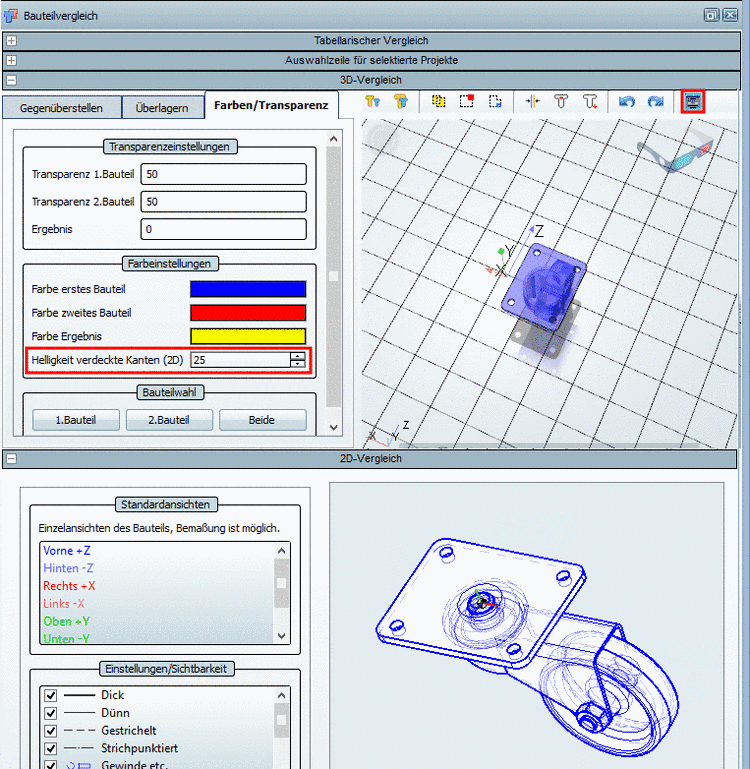Click the Transparenz 2.Bauteil input field
Viewport: 750px width, 769px height.
click(x=224, y=202)
